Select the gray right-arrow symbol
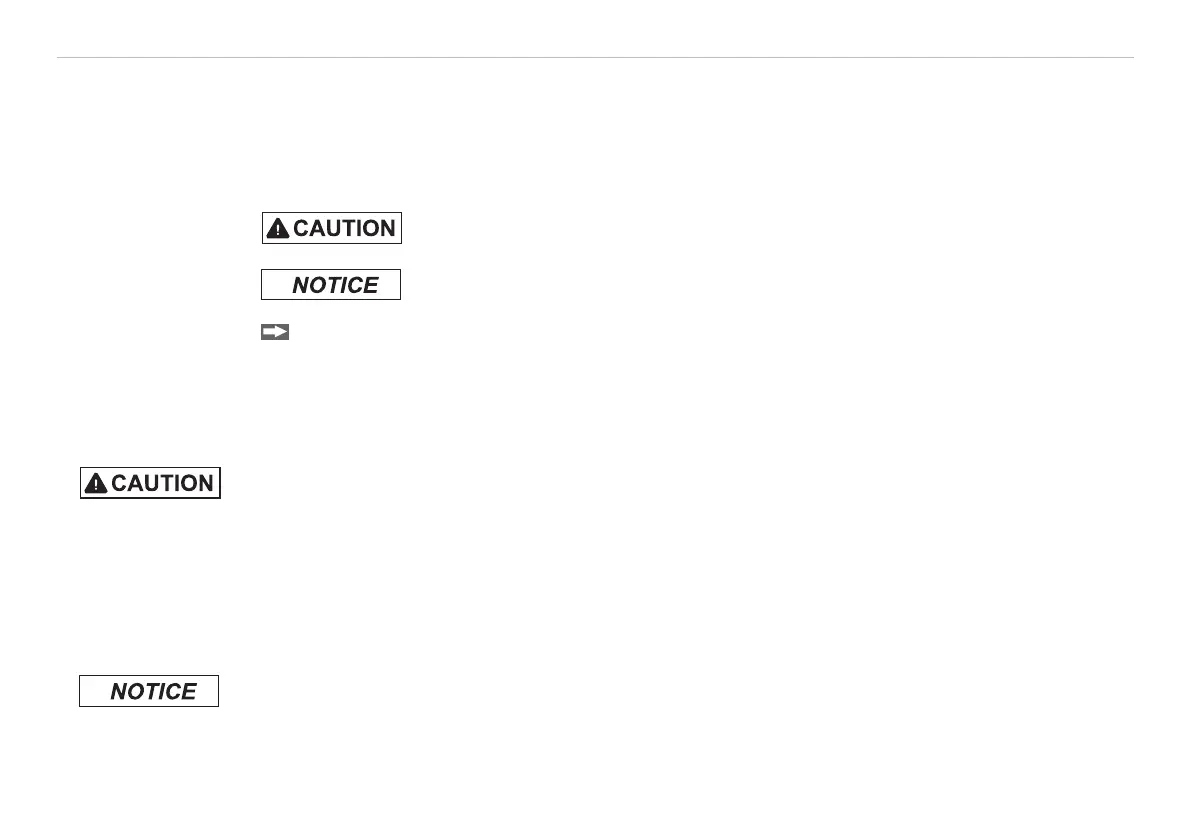This screenshot has height=839, width=1191. click(275, 332)
